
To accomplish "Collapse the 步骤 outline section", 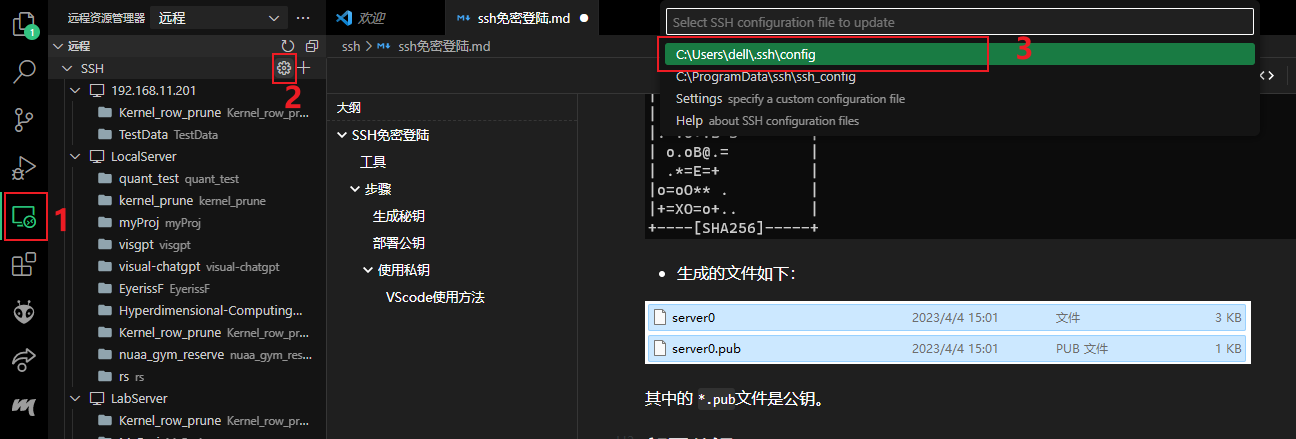I will [x=354, y=189].
